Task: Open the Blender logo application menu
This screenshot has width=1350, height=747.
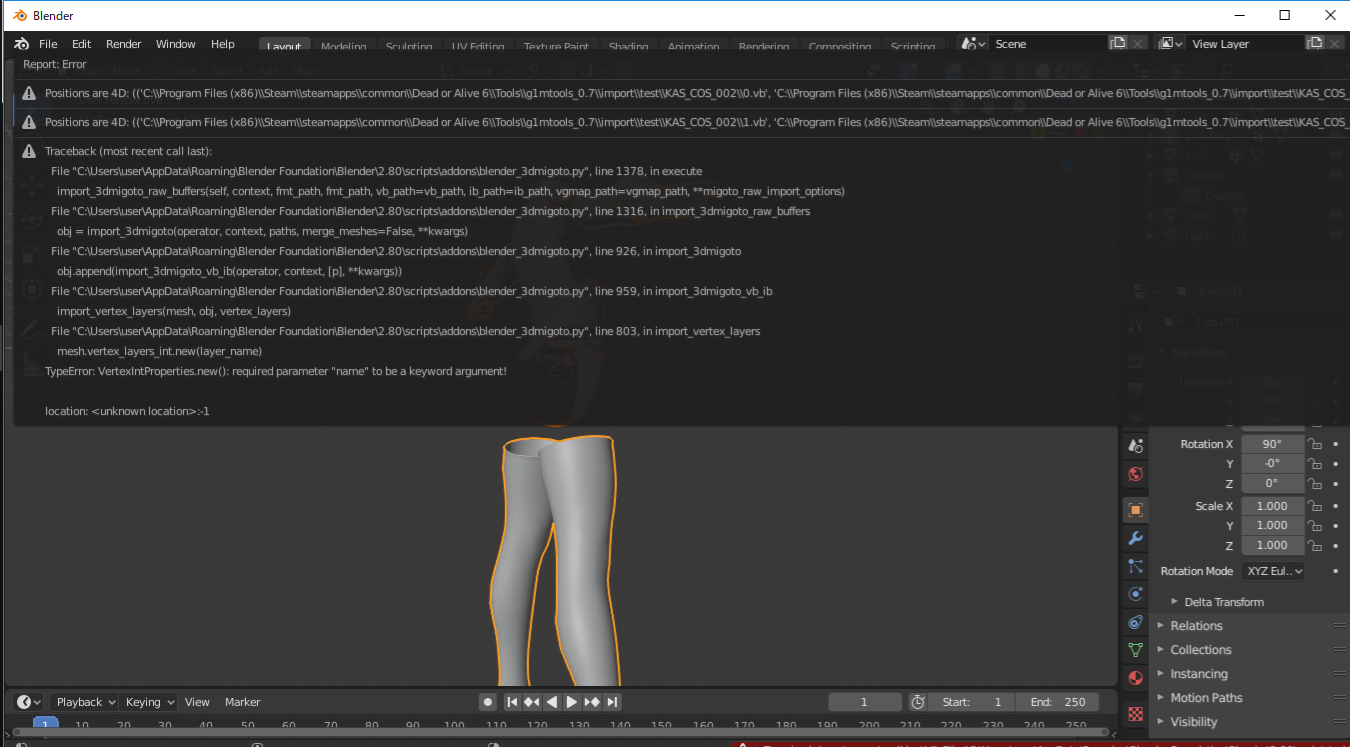Action: [22, 44]
